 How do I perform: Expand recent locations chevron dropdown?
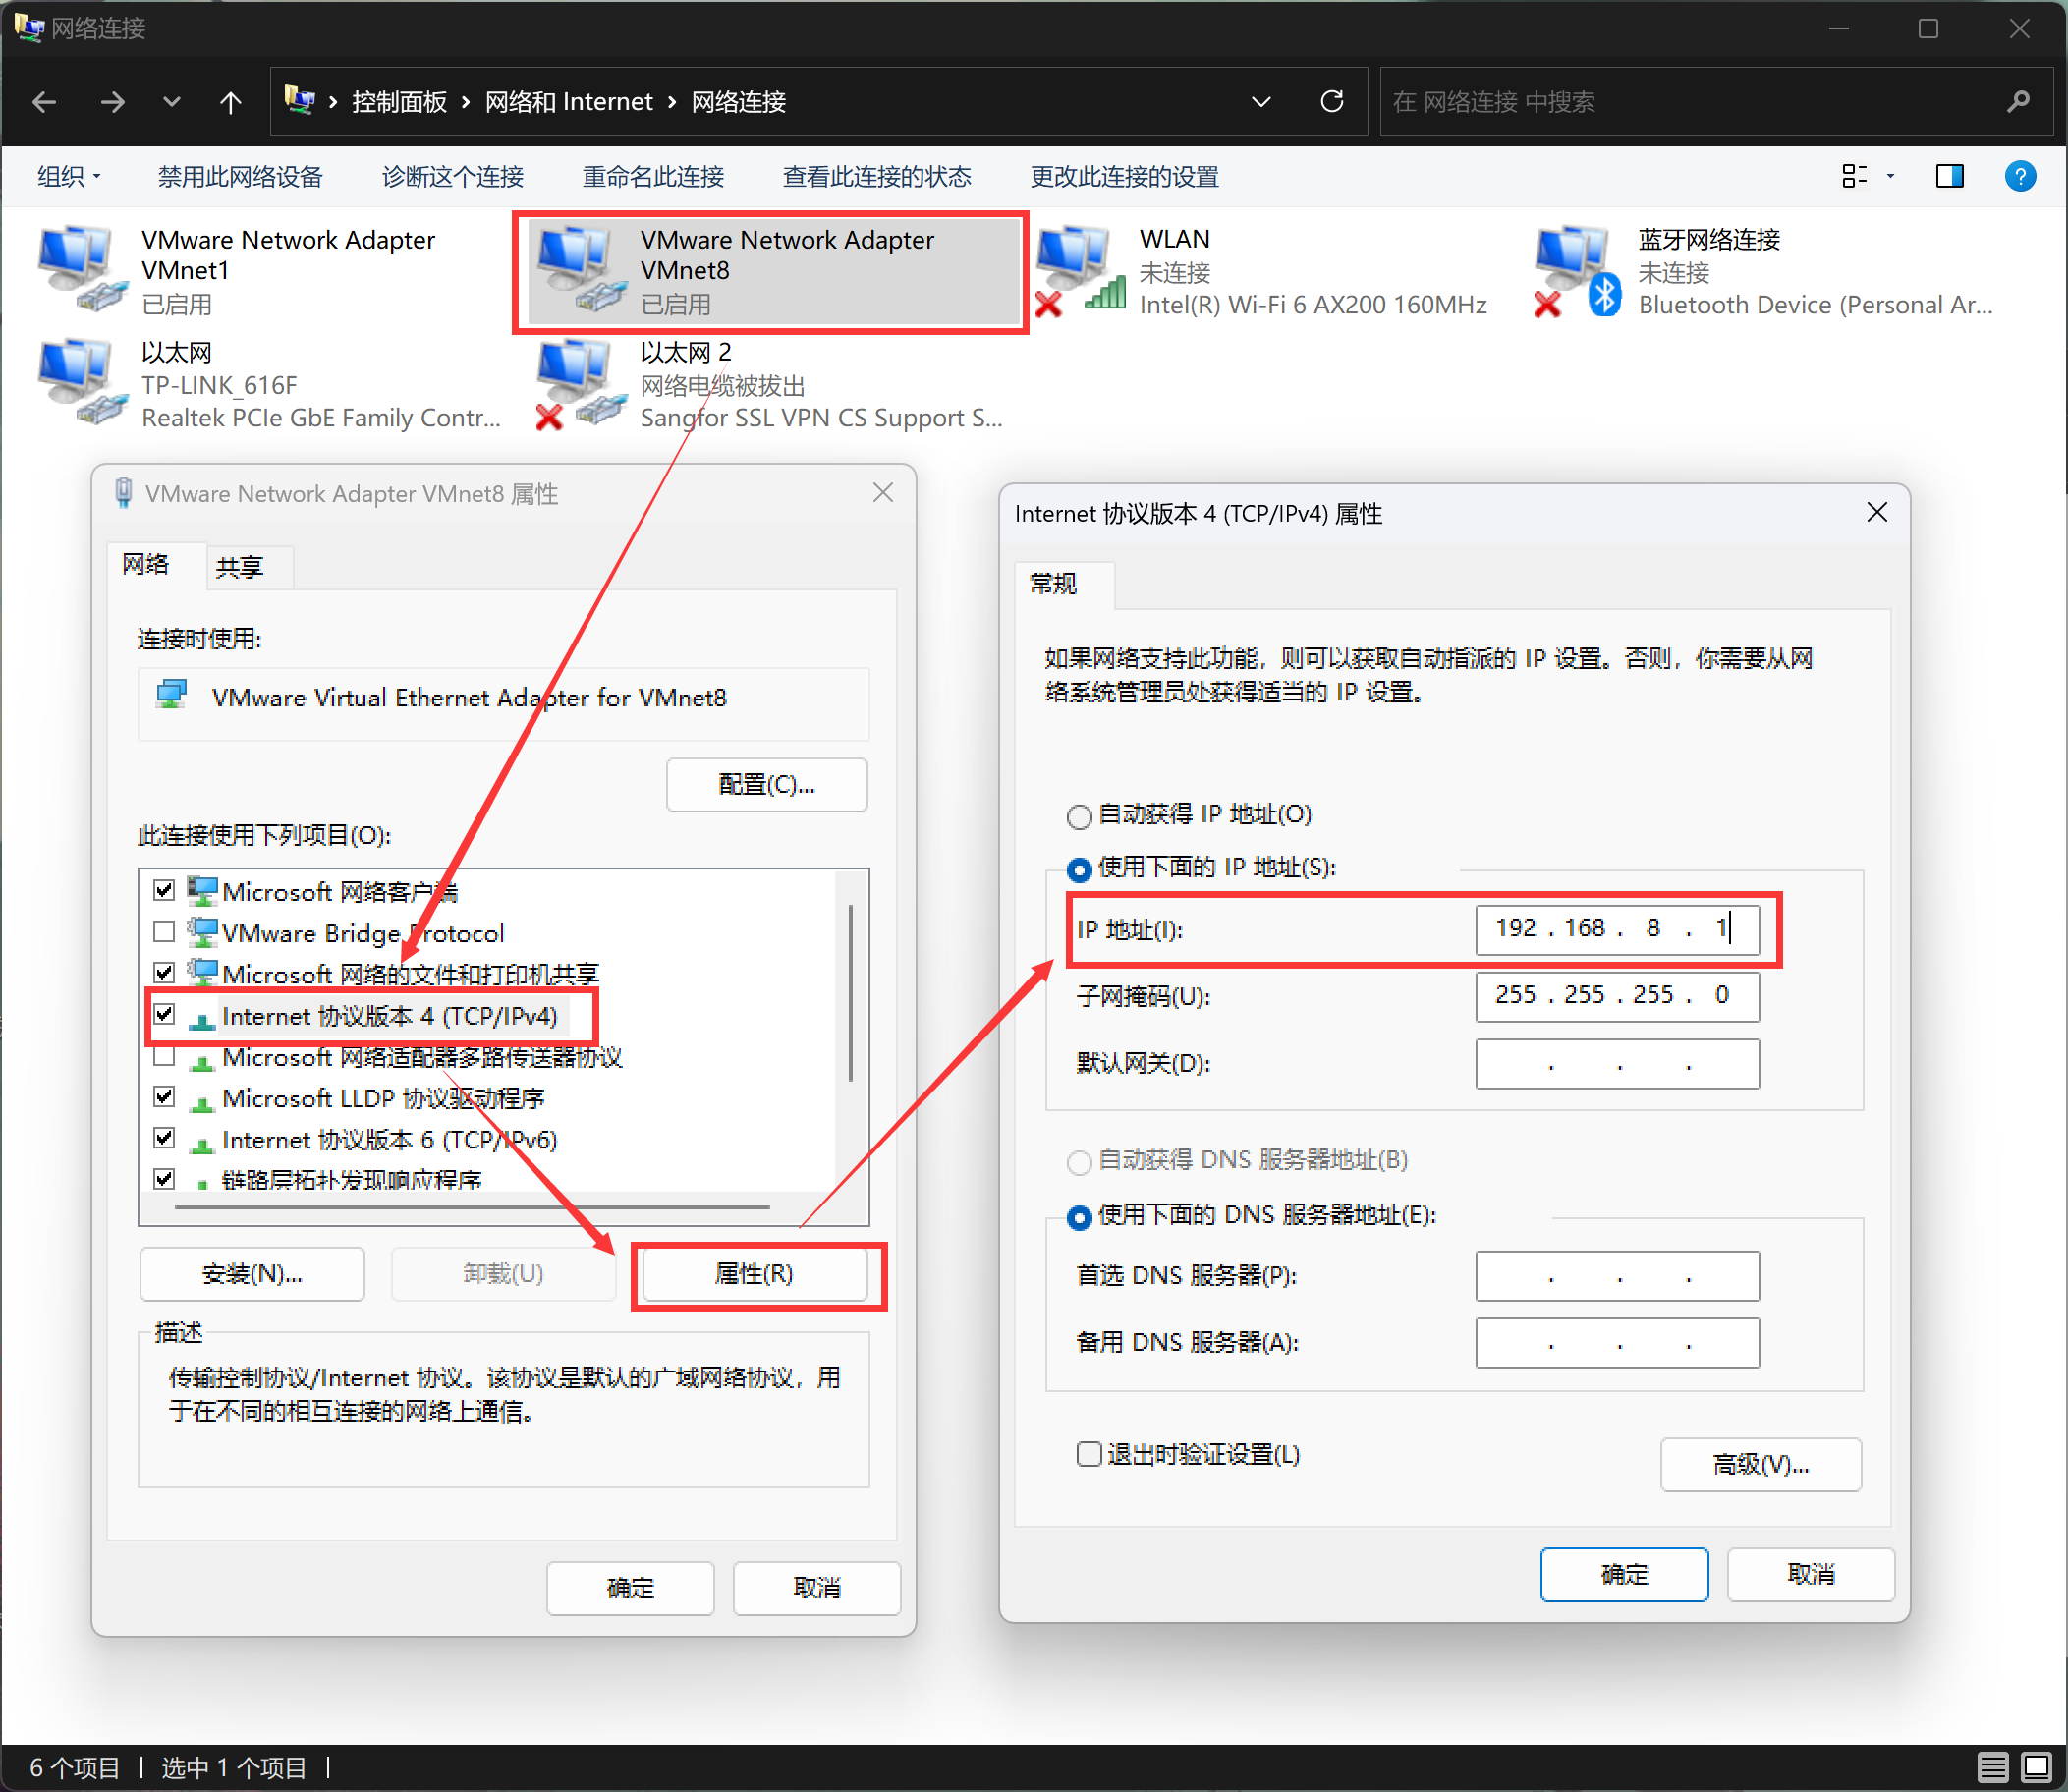point(171,102)
